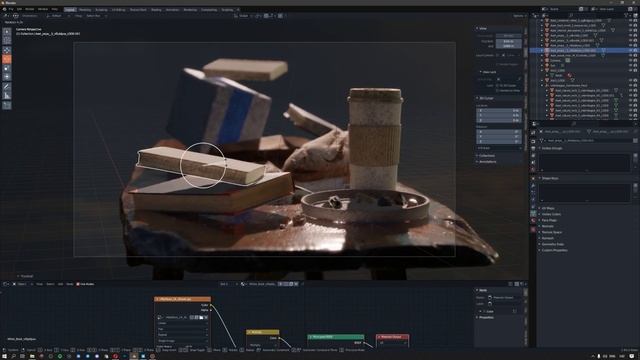
Task: Open the node editor Add menu
Action: (x=60, y=284)
